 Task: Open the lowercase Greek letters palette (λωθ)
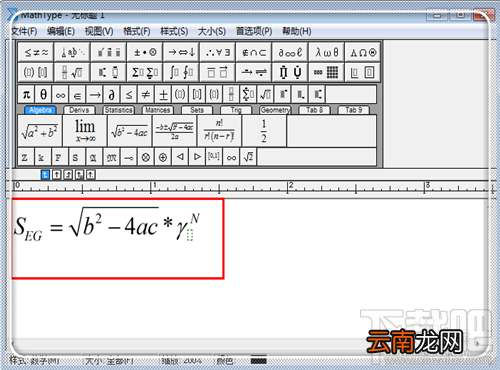(327, 52)
